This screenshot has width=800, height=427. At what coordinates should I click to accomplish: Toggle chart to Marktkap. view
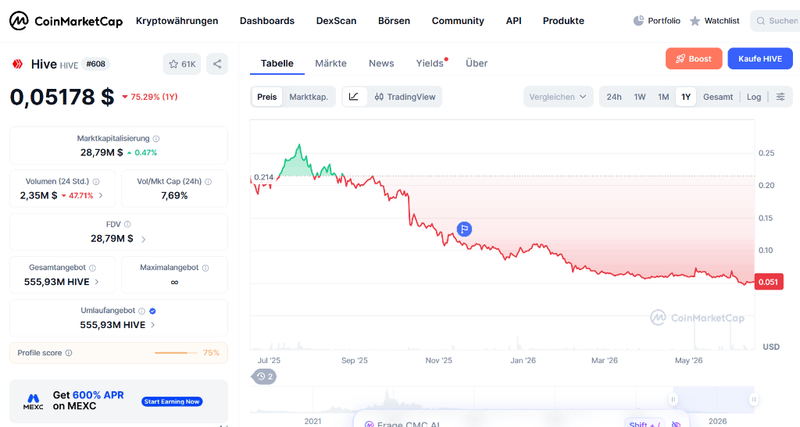point(308,97)
